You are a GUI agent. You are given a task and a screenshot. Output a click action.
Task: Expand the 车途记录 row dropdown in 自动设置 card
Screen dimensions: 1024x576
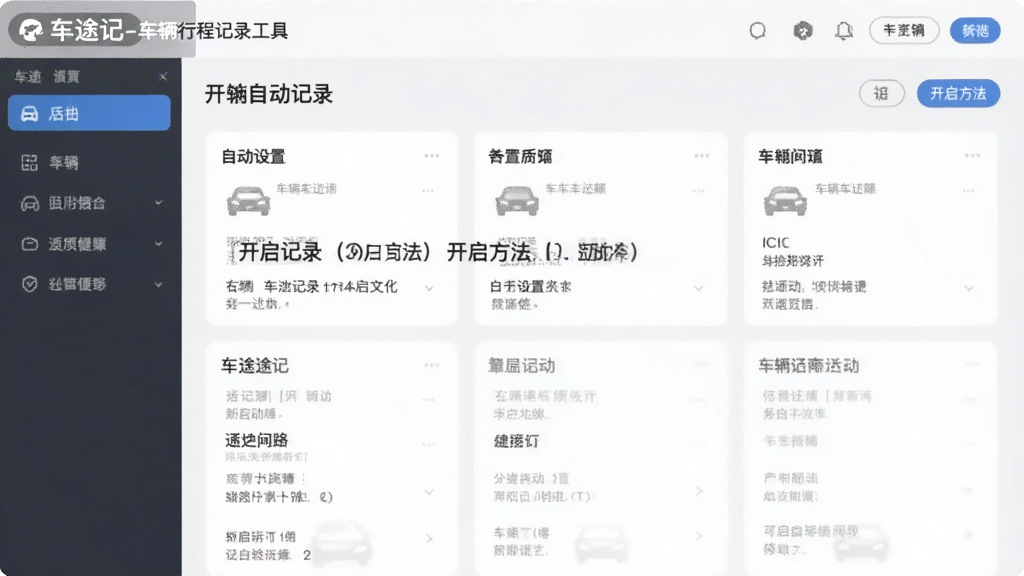click(429, 288)
